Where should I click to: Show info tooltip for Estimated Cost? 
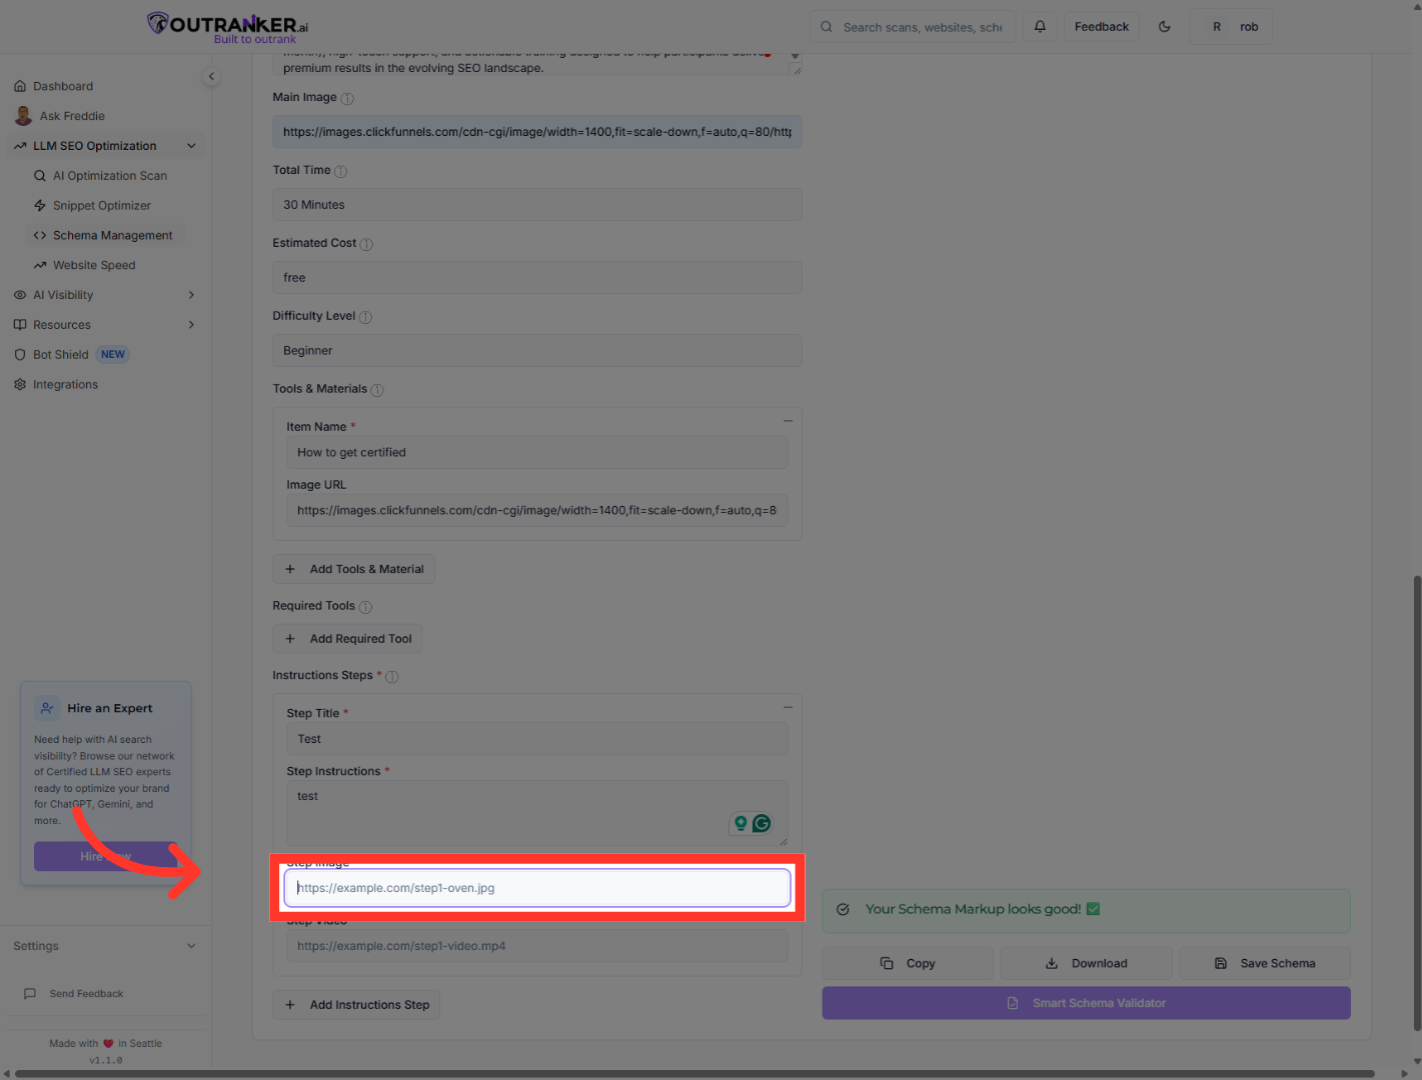click(366, 244)
